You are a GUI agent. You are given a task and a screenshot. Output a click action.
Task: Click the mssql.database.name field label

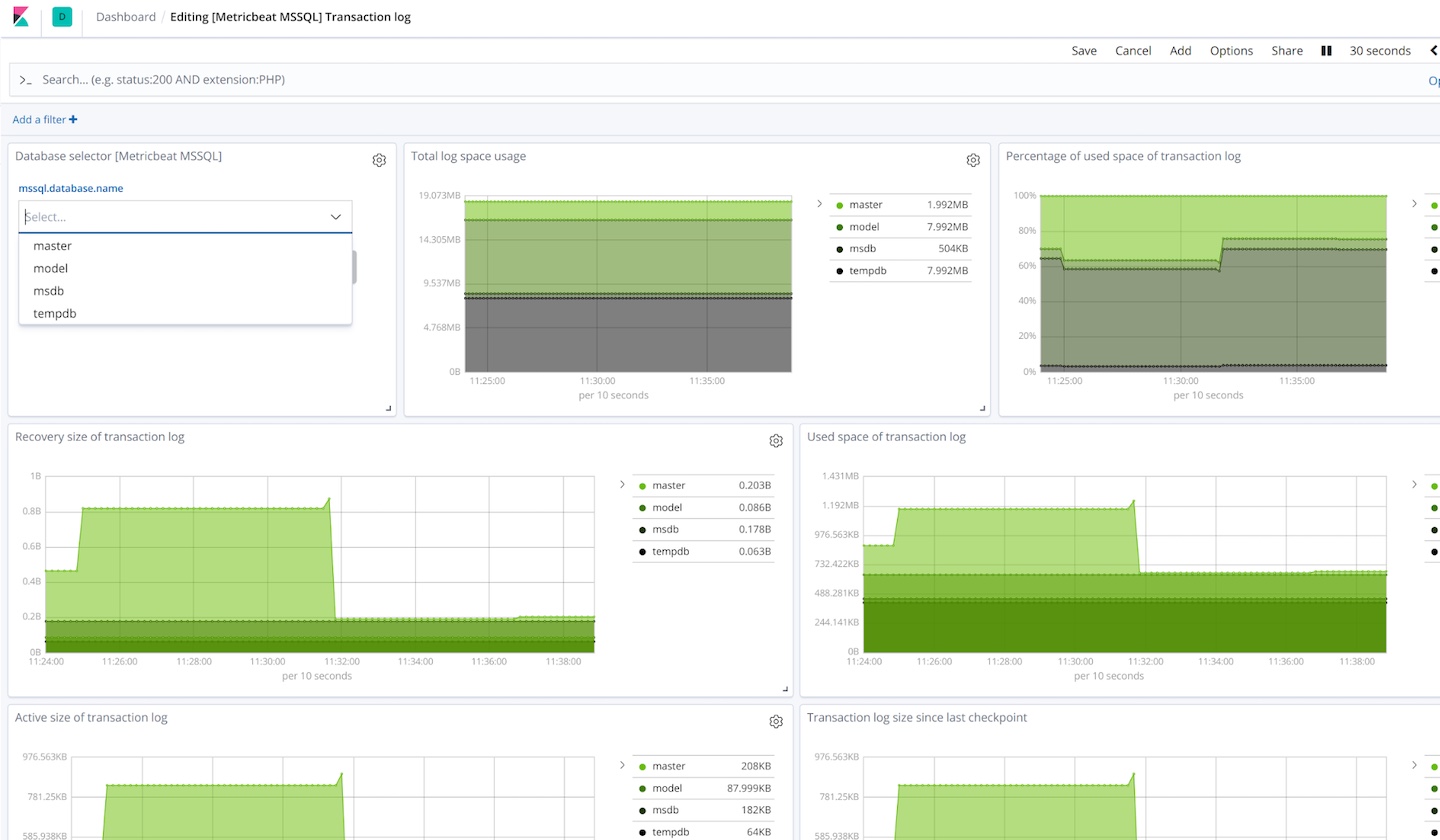(71, 188)
